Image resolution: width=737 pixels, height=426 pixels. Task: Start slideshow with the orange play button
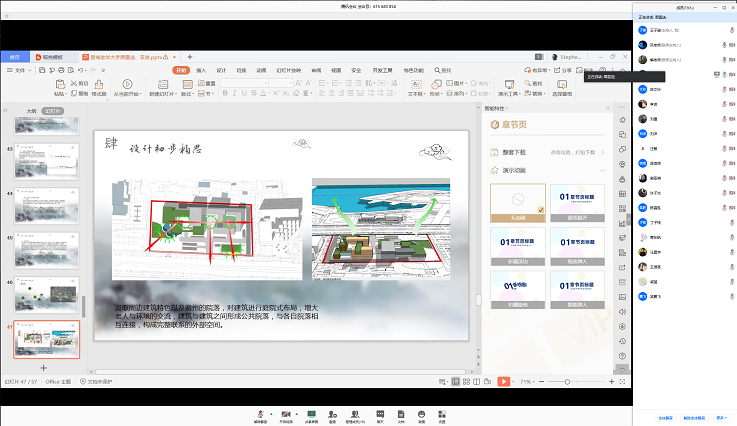[503, 381]
